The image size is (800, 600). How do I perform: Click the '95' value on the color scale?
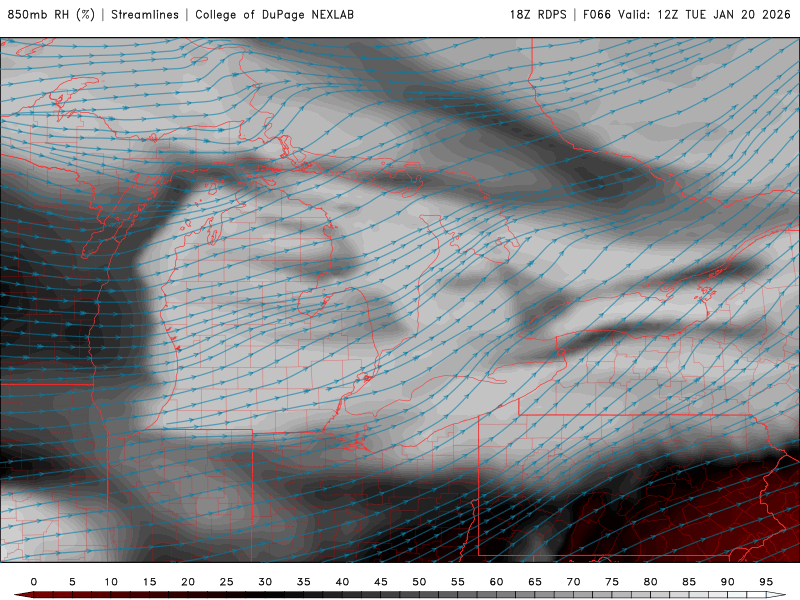(x=766, y=582)
